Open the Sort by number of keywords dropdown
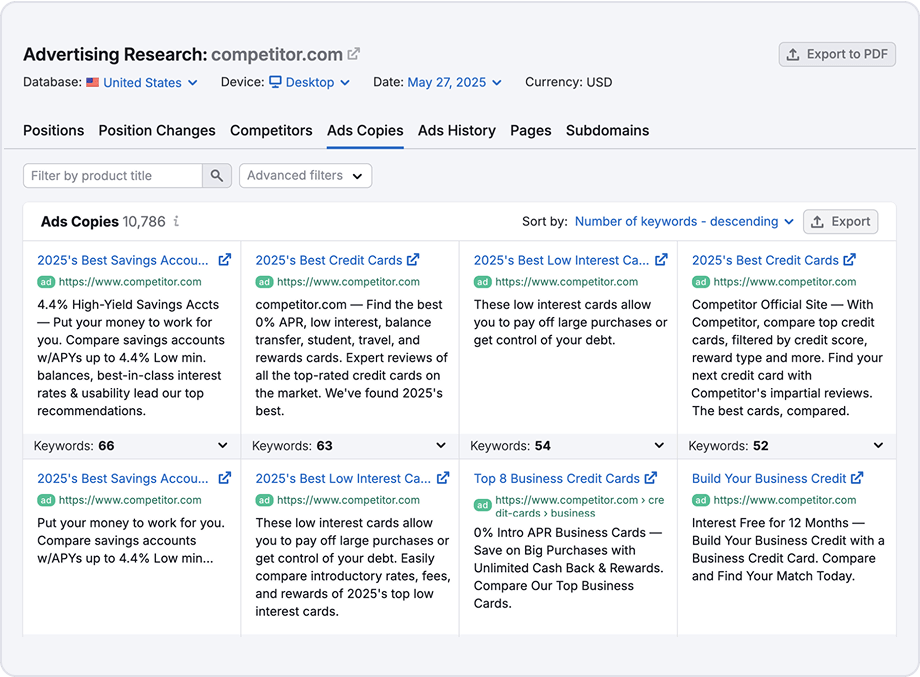The height and width of the screenshot is (677, 920). pos(684,222)
